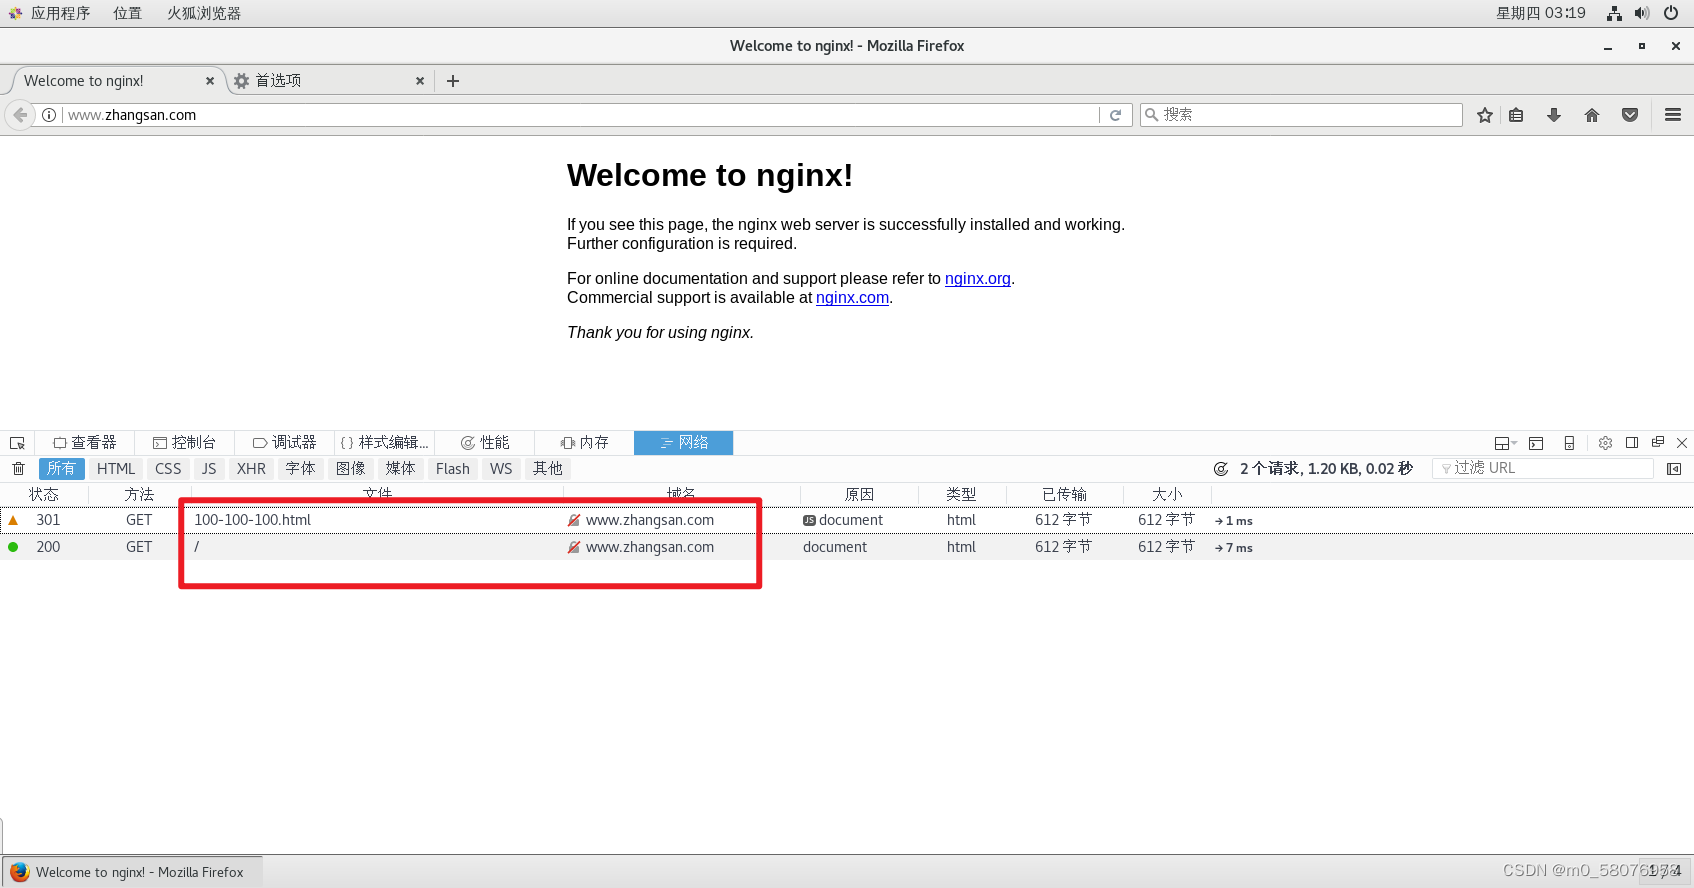The image size is (1694, 888).
Task: Switch to the 调试器 debugger tab
Action: click(x=285, y=443)
